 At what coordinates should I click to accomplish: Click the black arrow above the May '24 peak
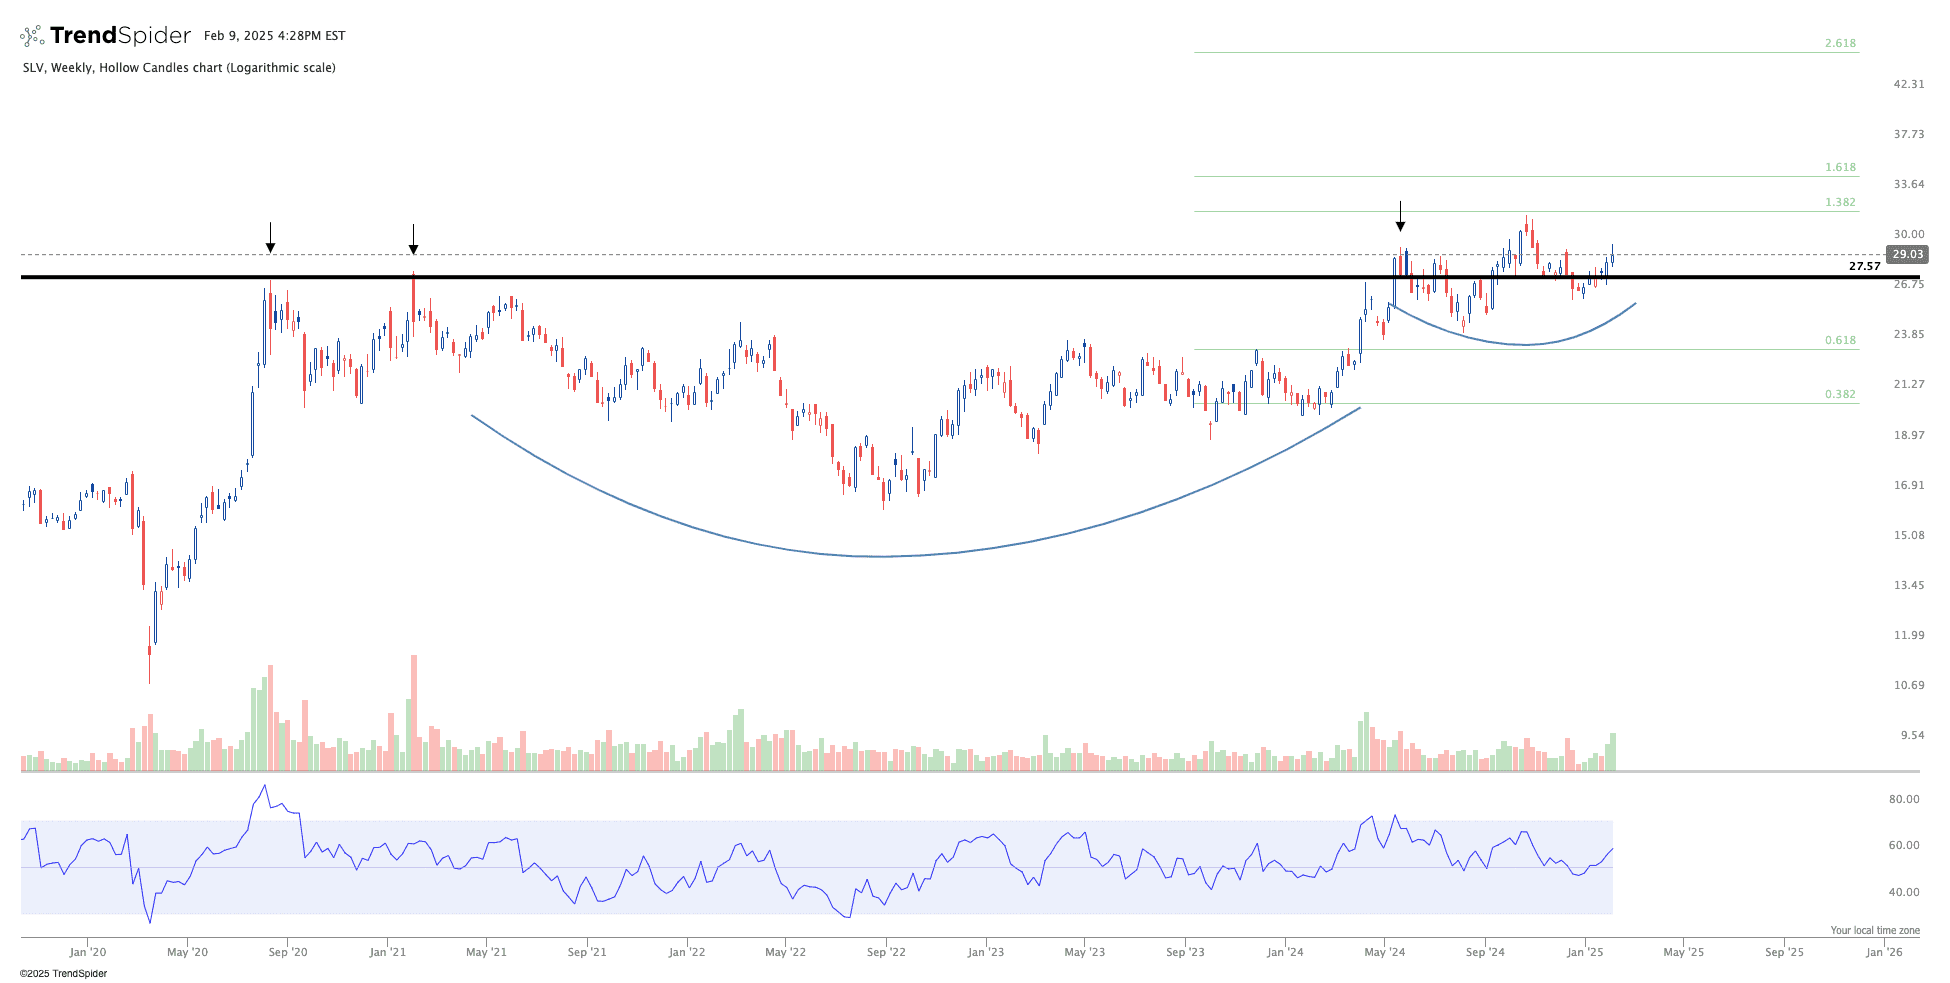(1400, 216)
